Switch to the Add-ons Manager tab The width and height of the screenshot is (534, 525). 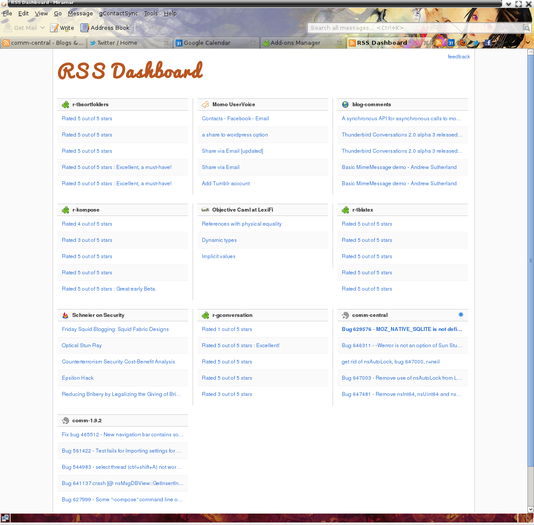(x=295, y=43)
